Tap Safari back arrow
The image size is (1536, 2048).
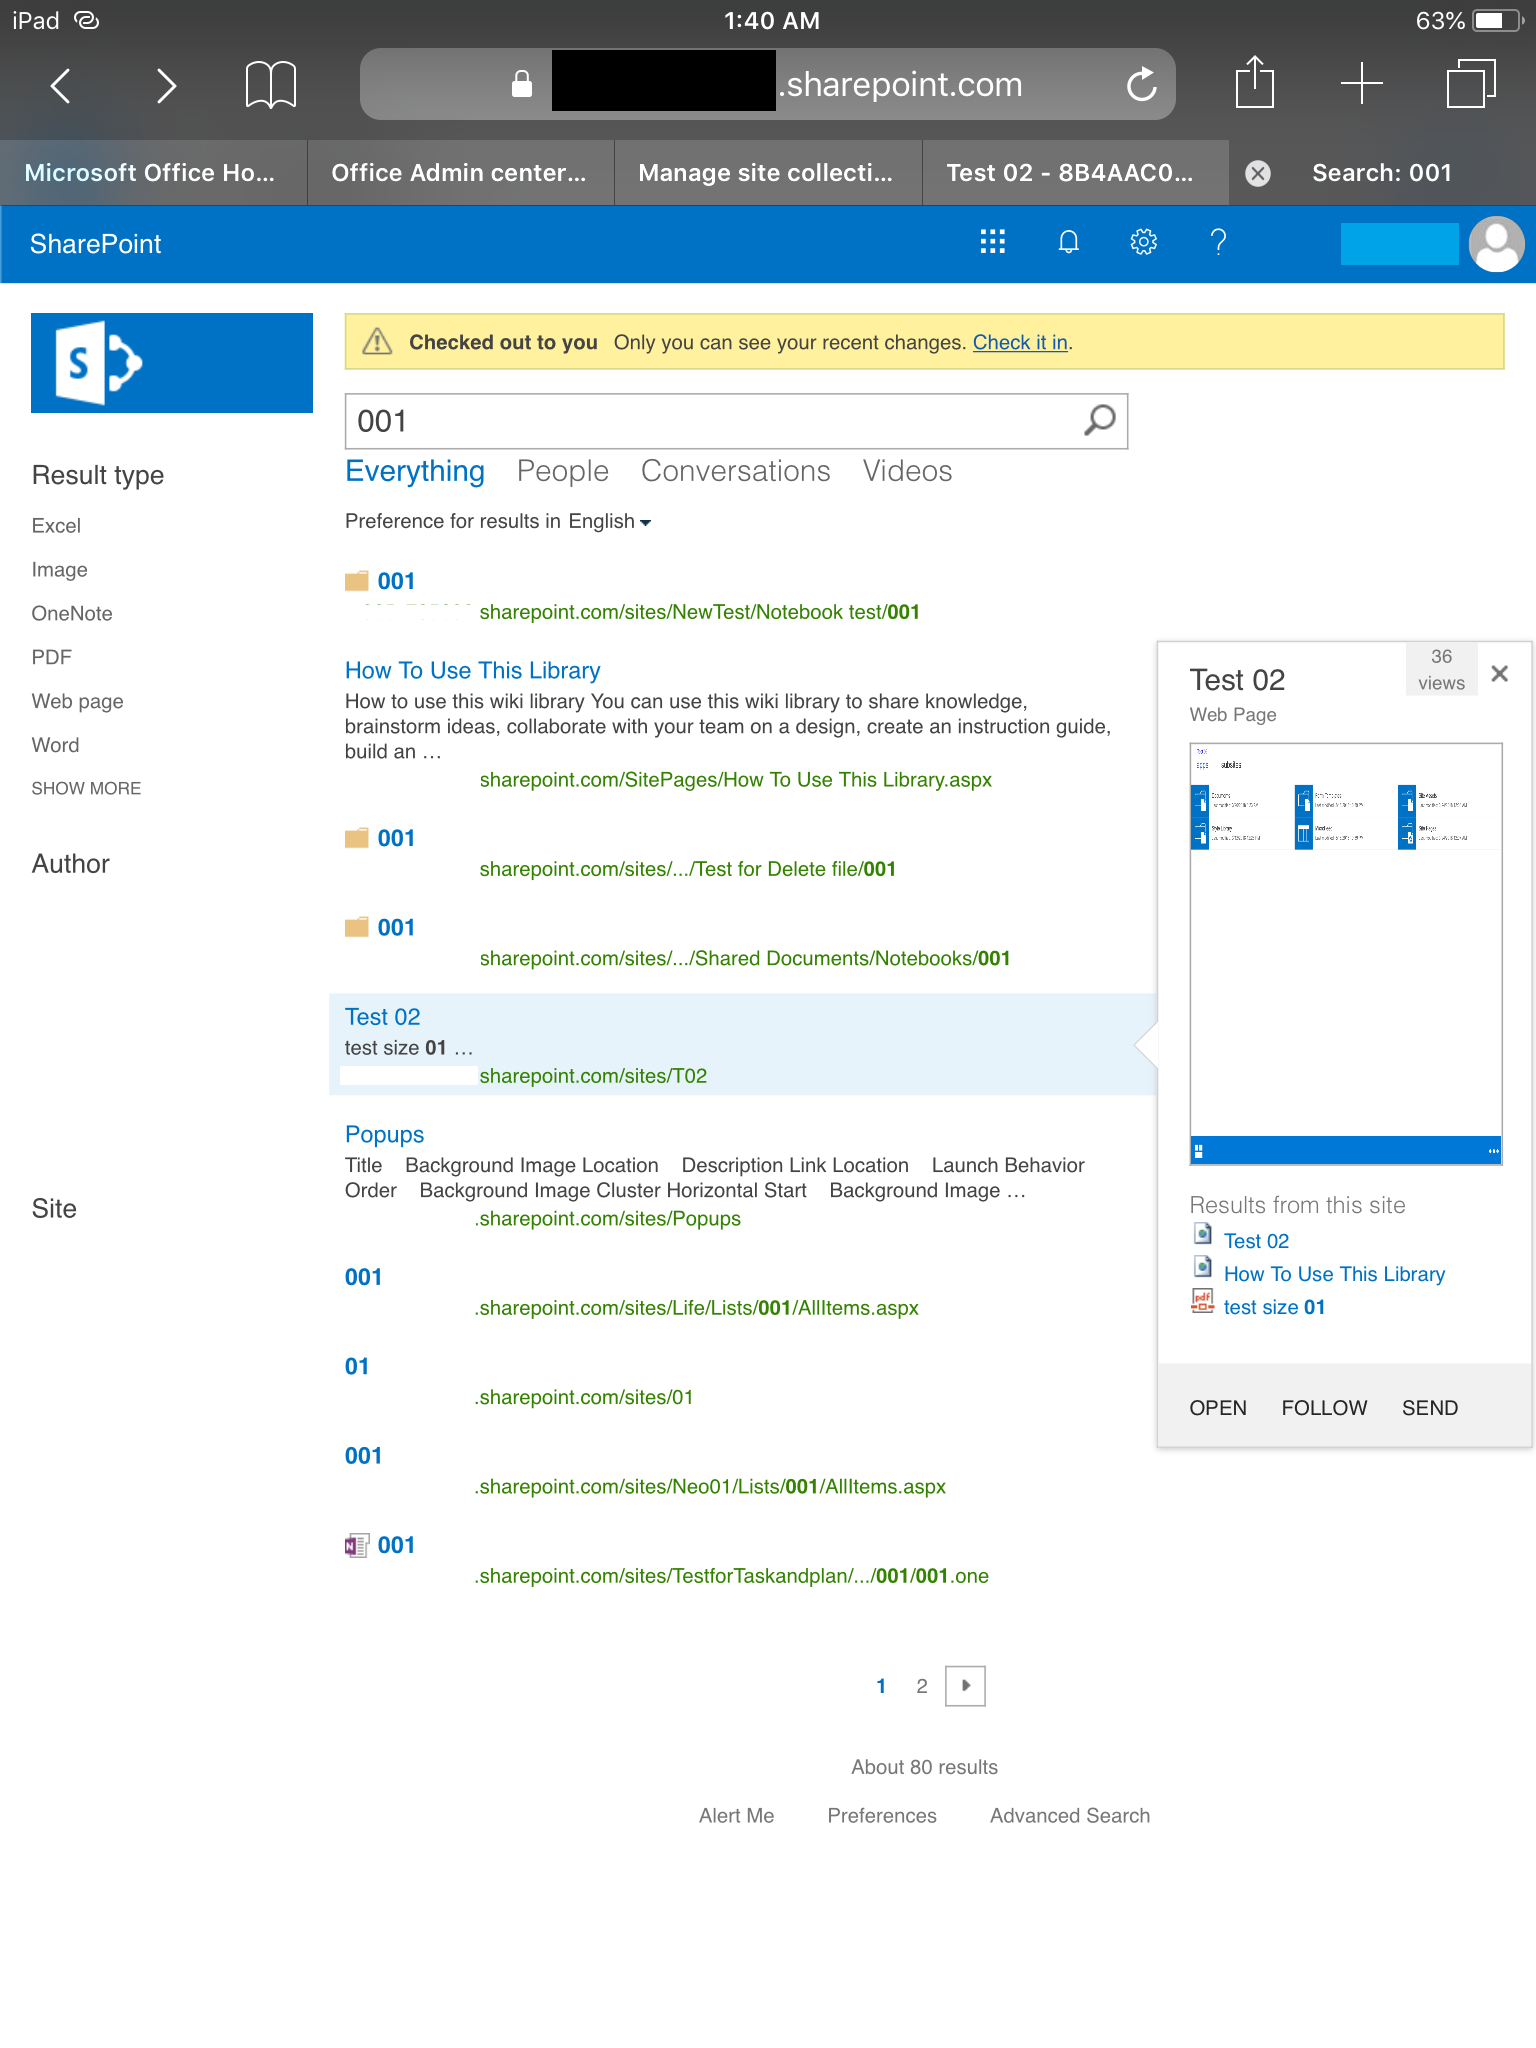click(61, 85)
